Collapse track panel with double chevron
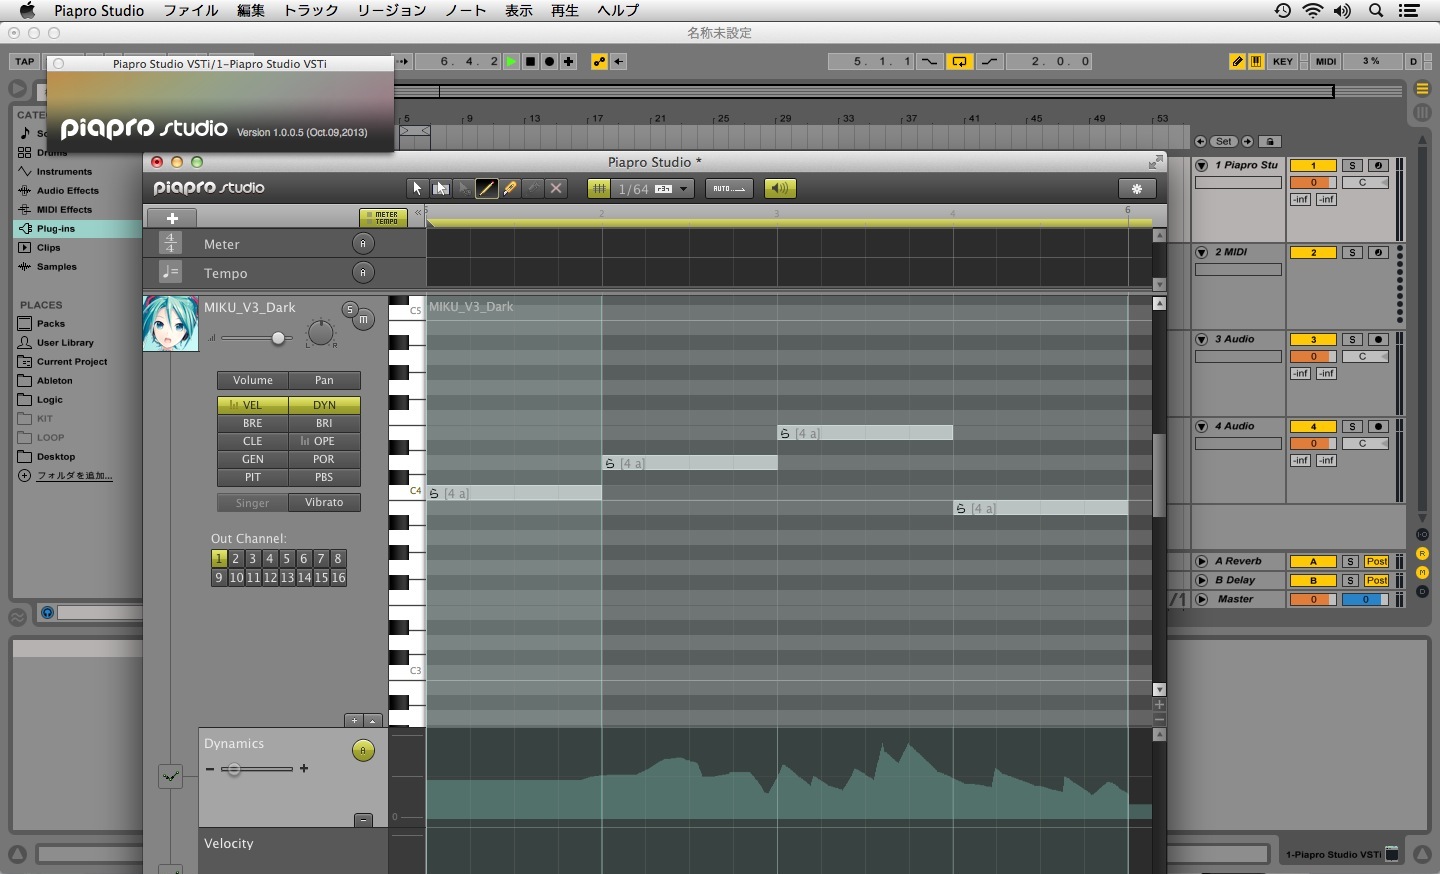This screenshot has width=1440, height=874. coord(418,213)
